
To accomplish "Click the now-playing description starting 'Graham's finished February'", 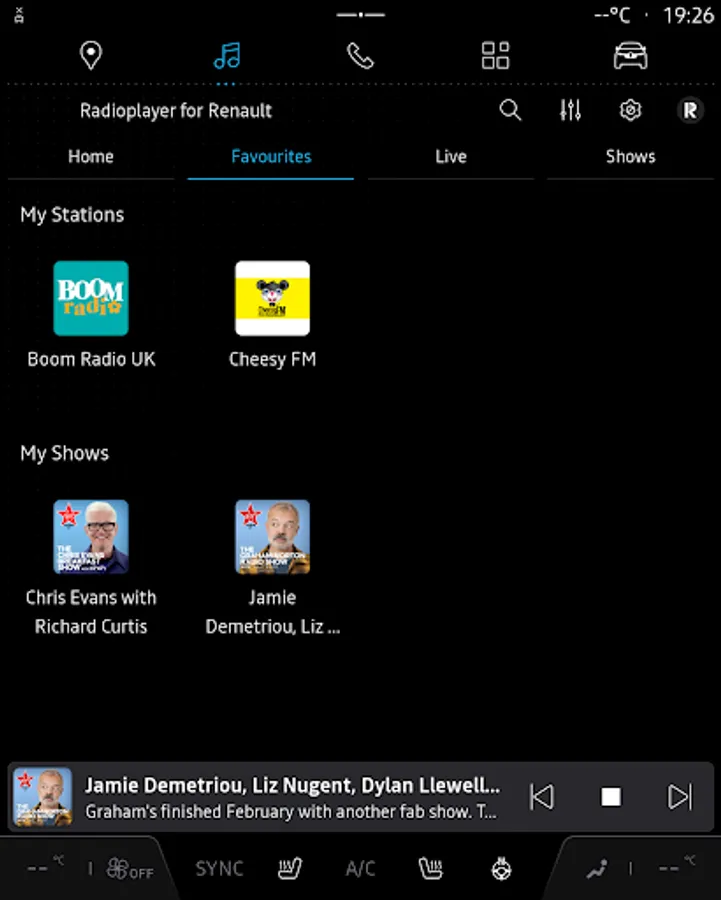I will pyautogui.click(x=291, y=812).
